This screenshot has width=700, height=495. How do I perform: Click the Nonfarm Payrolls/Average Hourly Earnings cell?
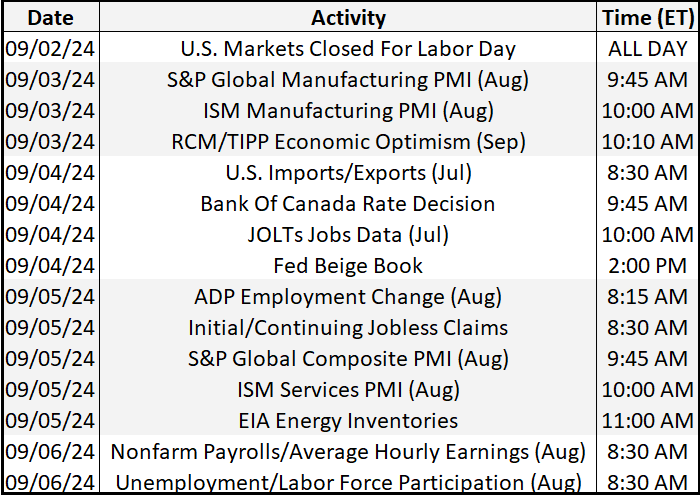pos(348,451)
